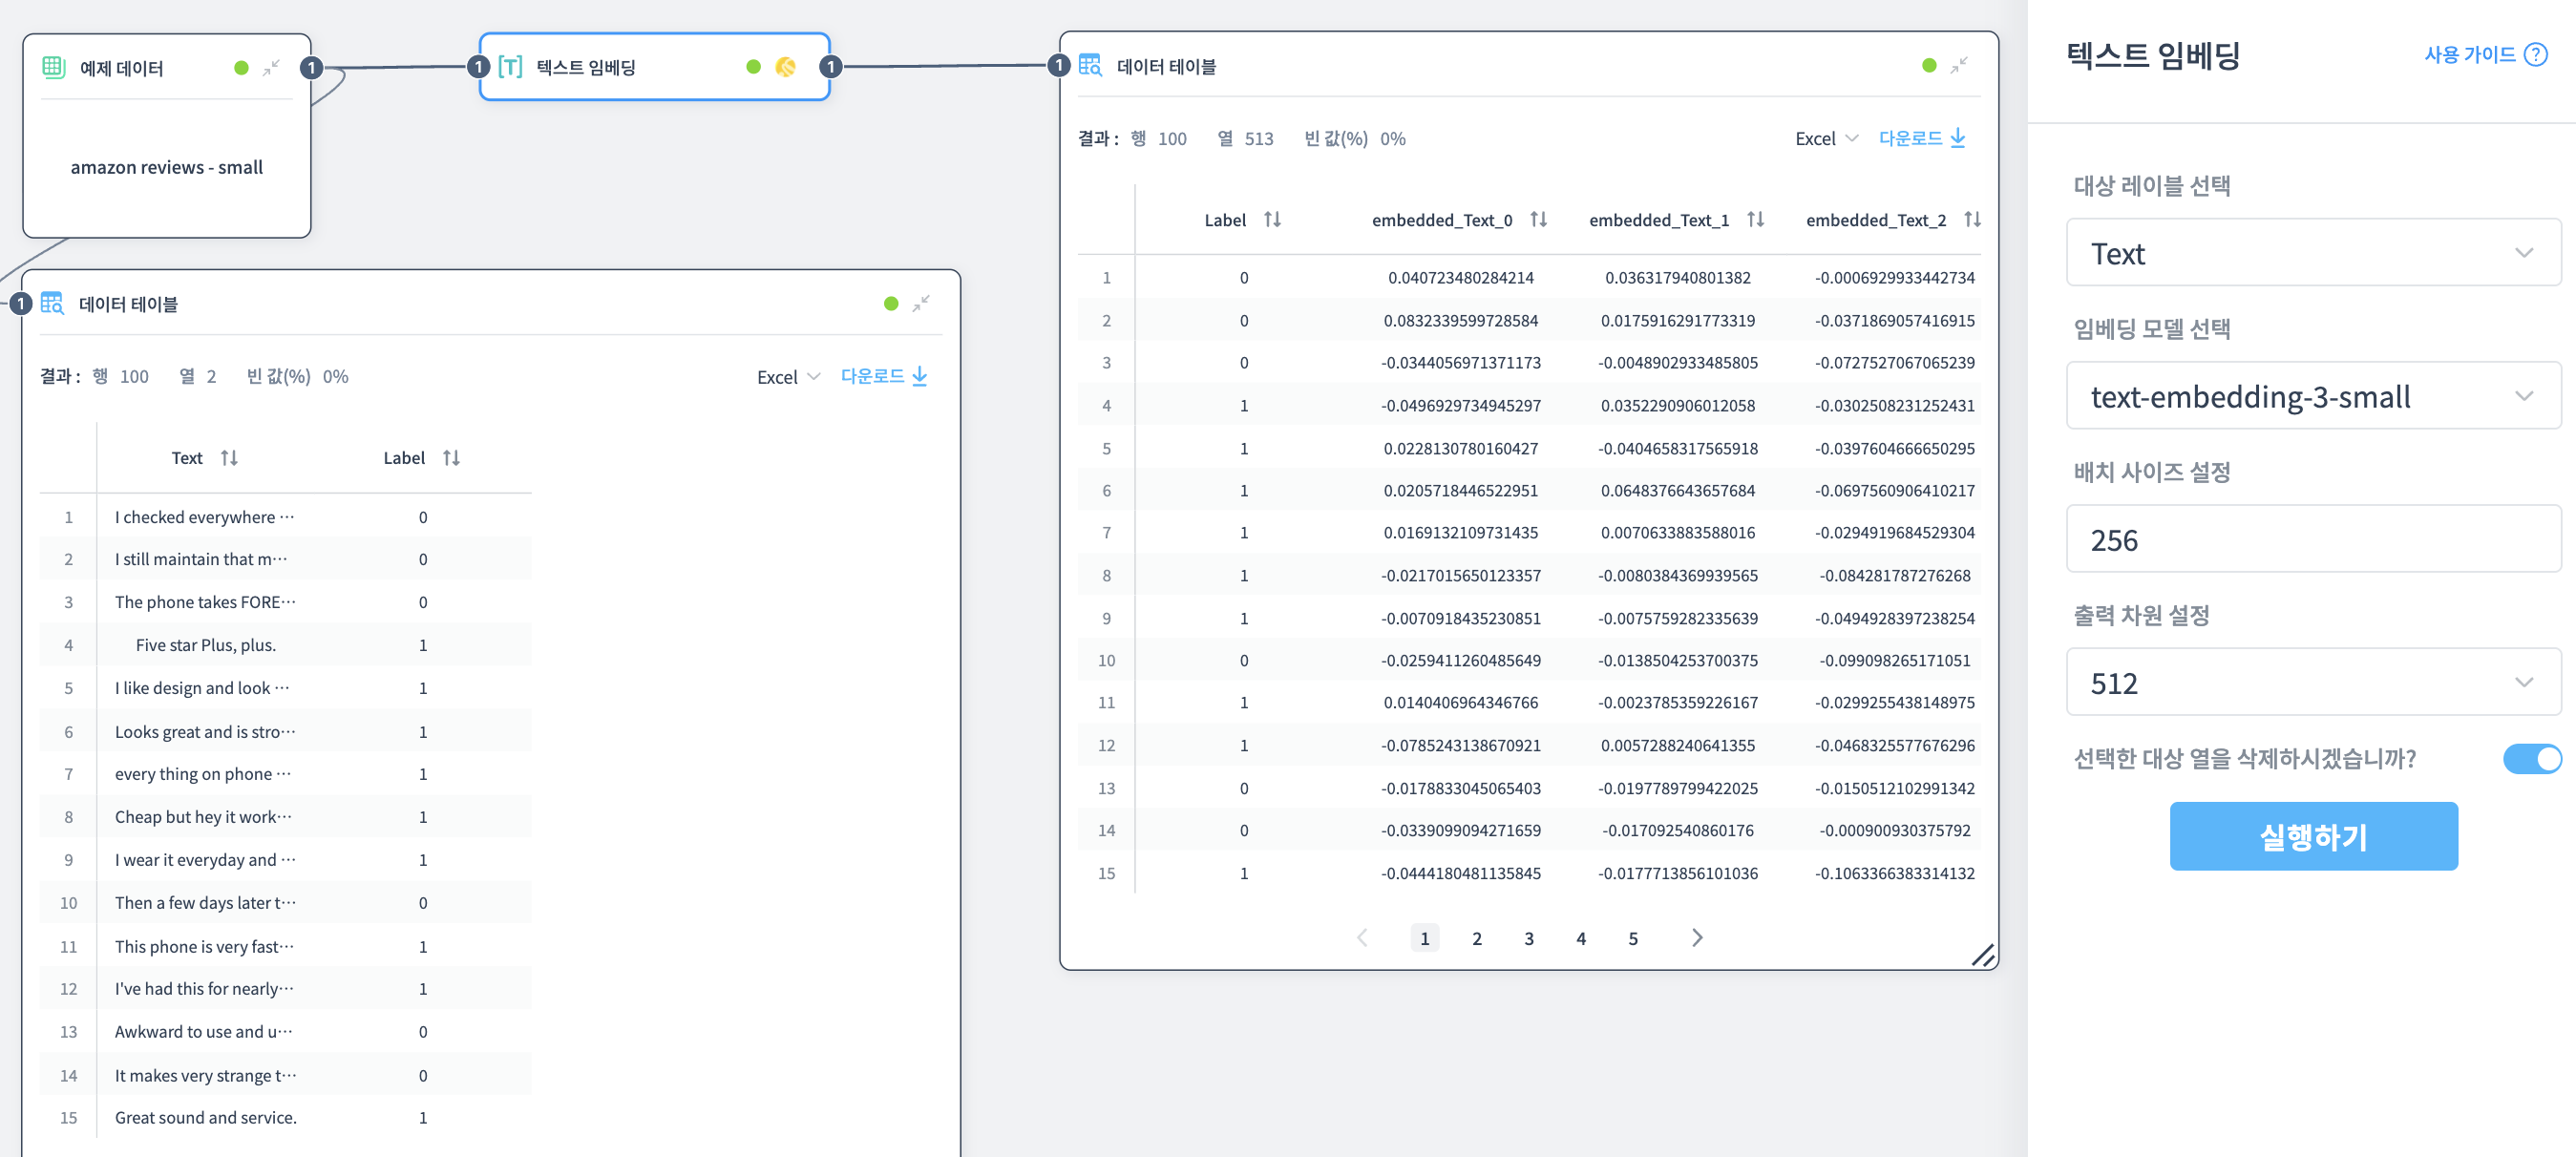Sort the Text column in left table
Viewport: 2576px width, 1157px height.
(229, 458)
